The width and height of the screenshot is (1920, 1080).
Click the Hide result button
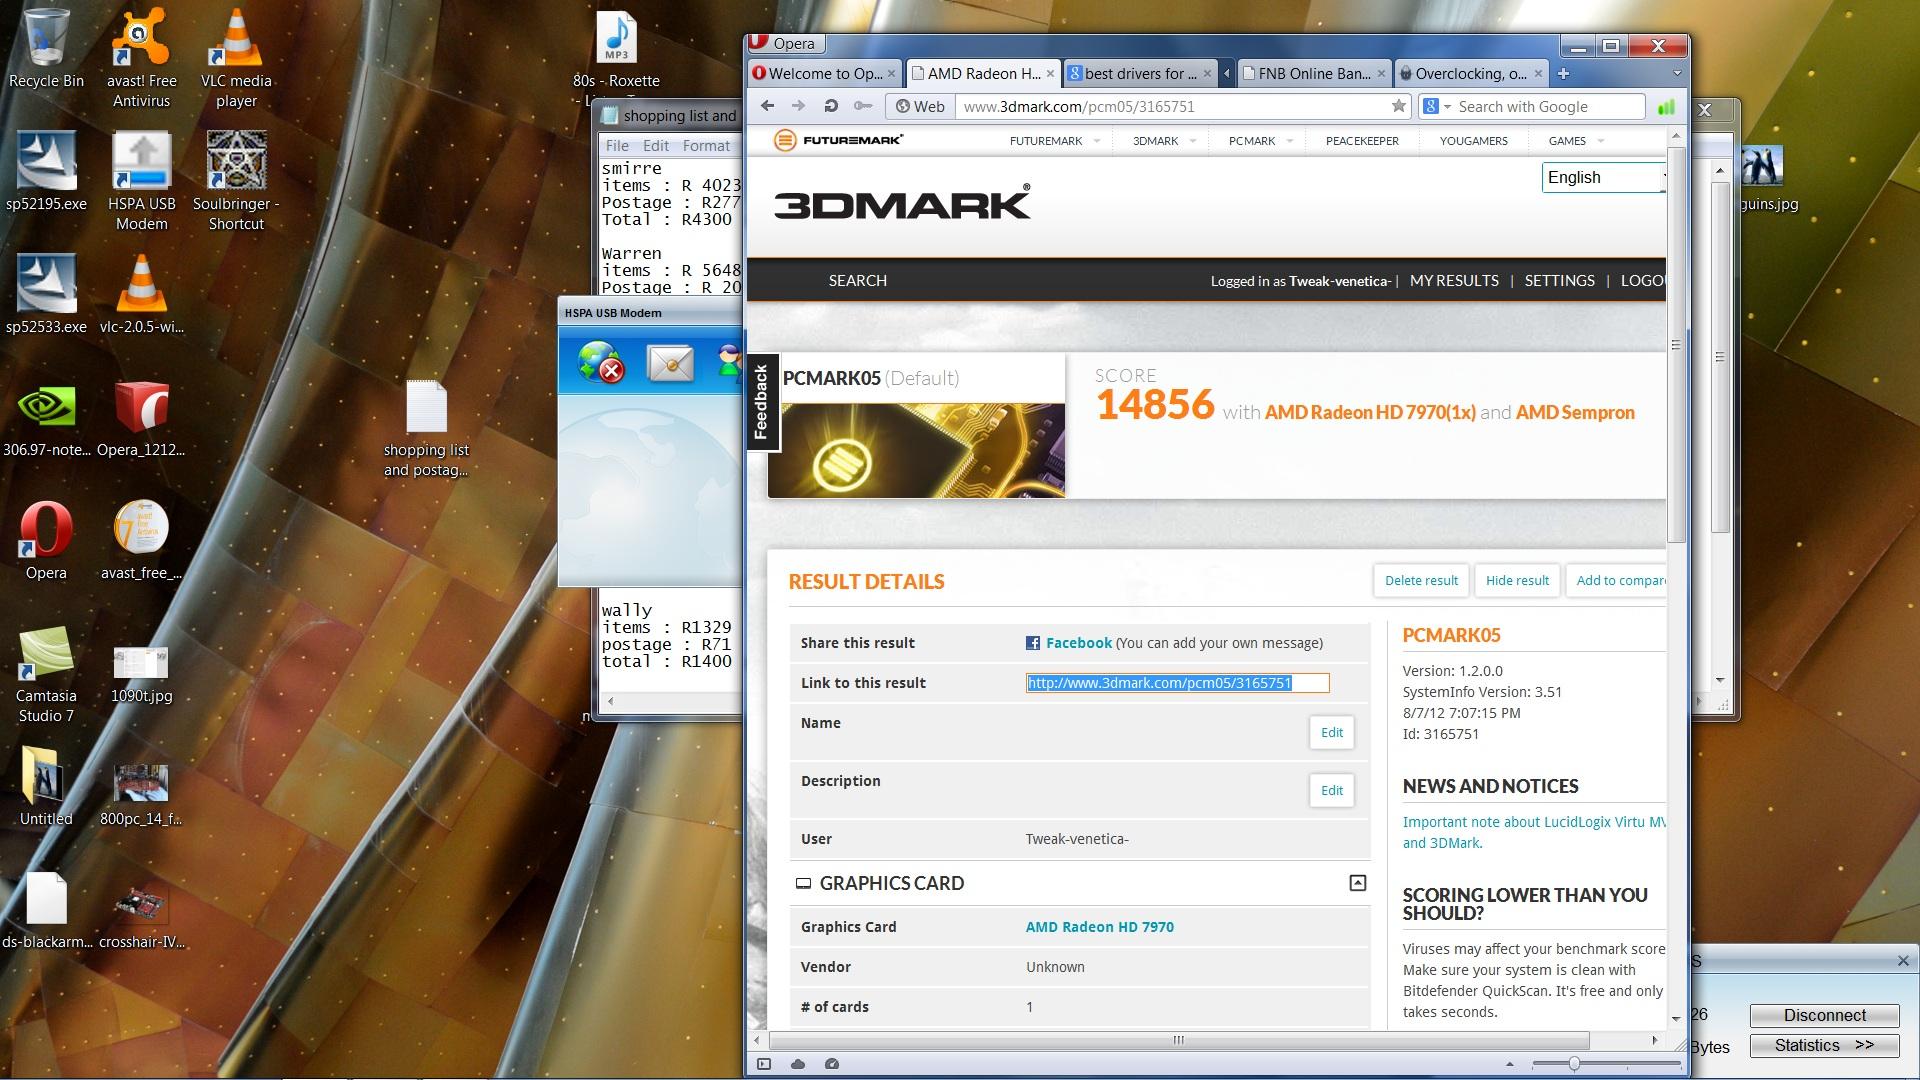[x=1517, y=581]
